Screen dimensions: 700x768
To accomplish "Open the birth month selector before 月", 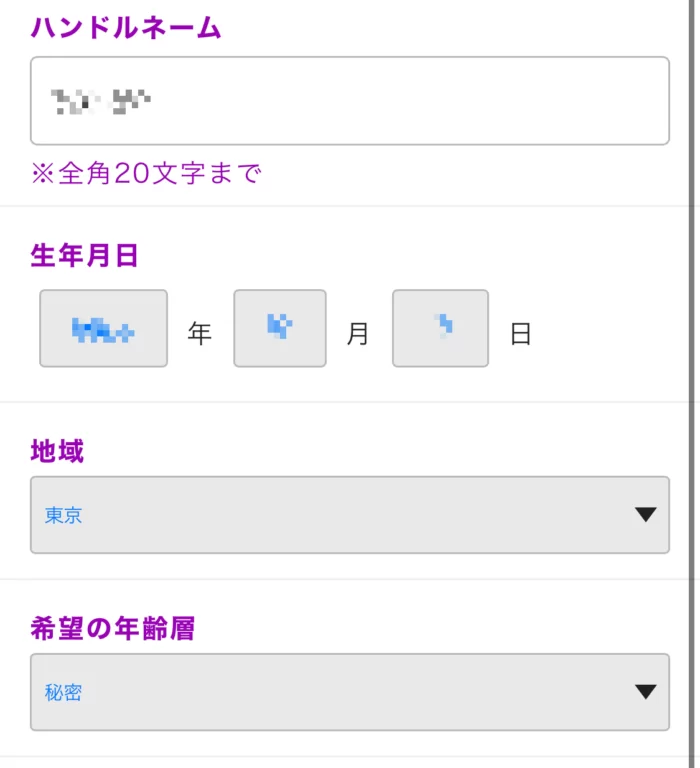I will (280, 328).
